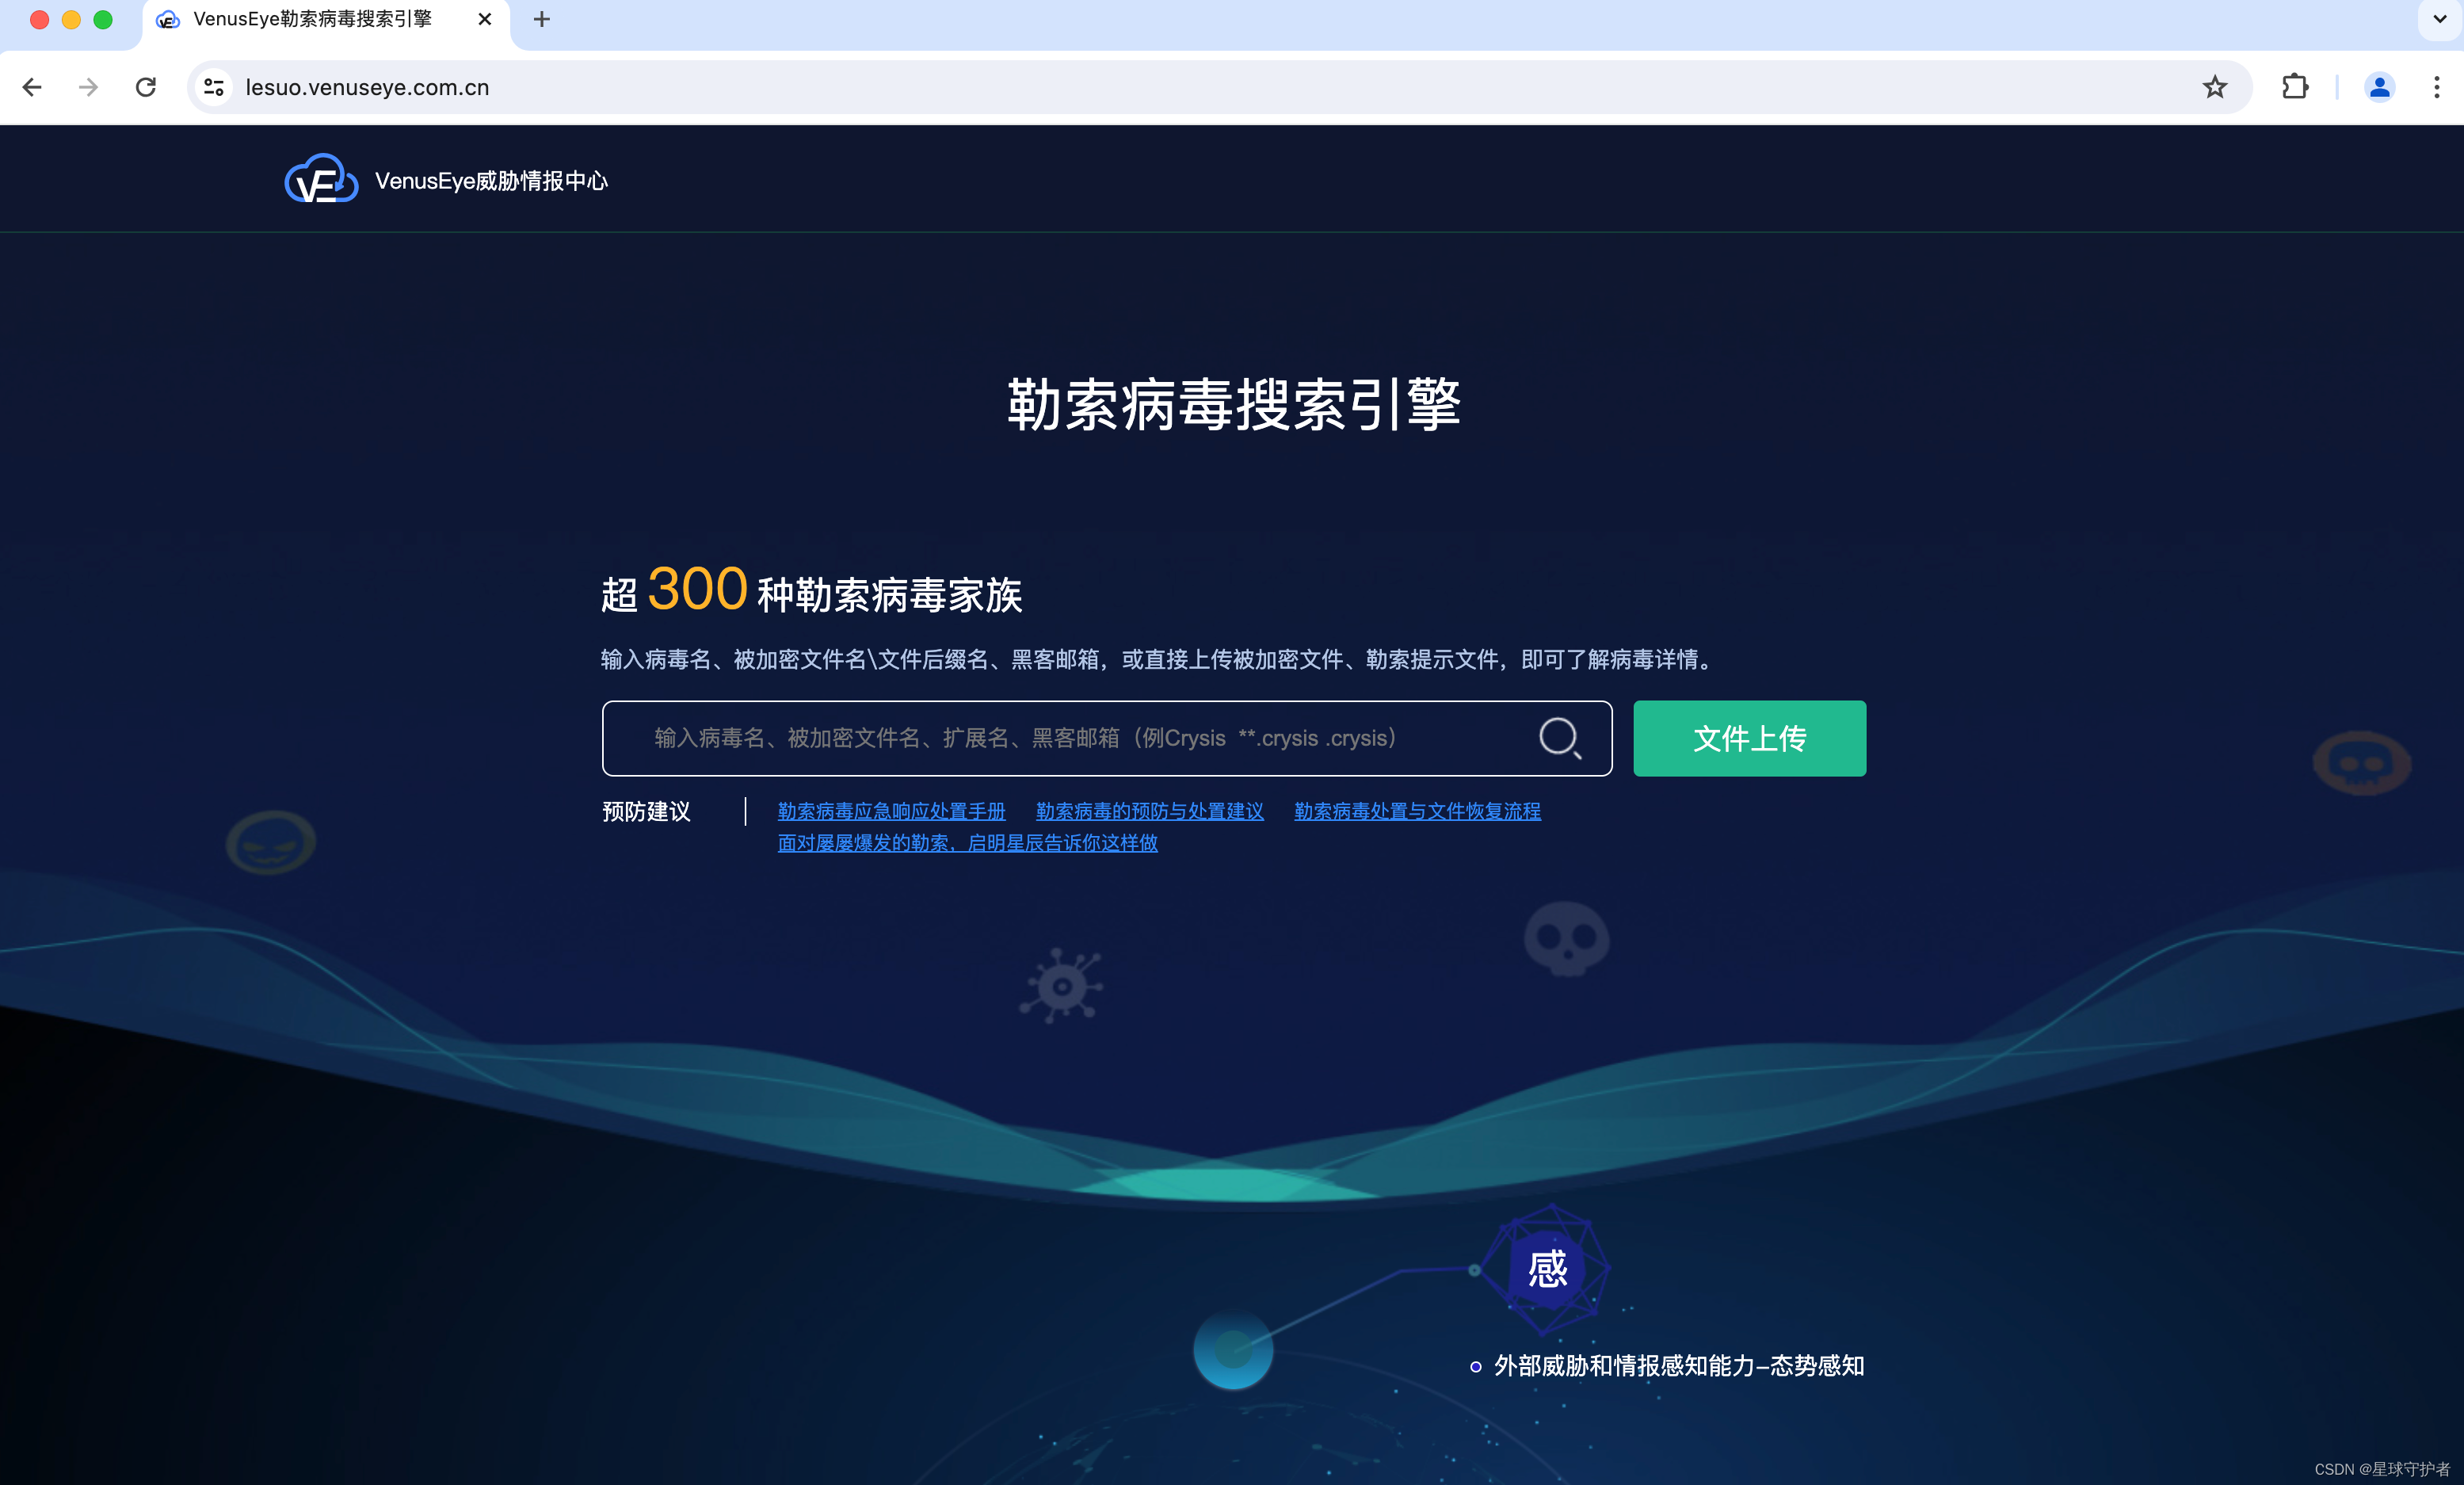Reload the page with refresh icon
The height and width of the screenshot is (1485, 2464).
146,87
